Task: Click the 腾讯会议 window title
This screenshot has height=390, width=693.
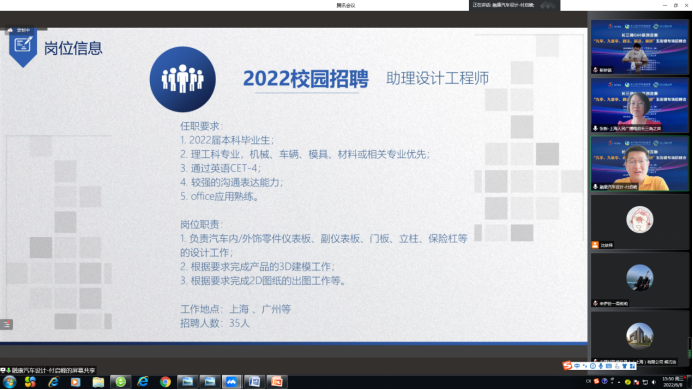Action: click(346, 5)
